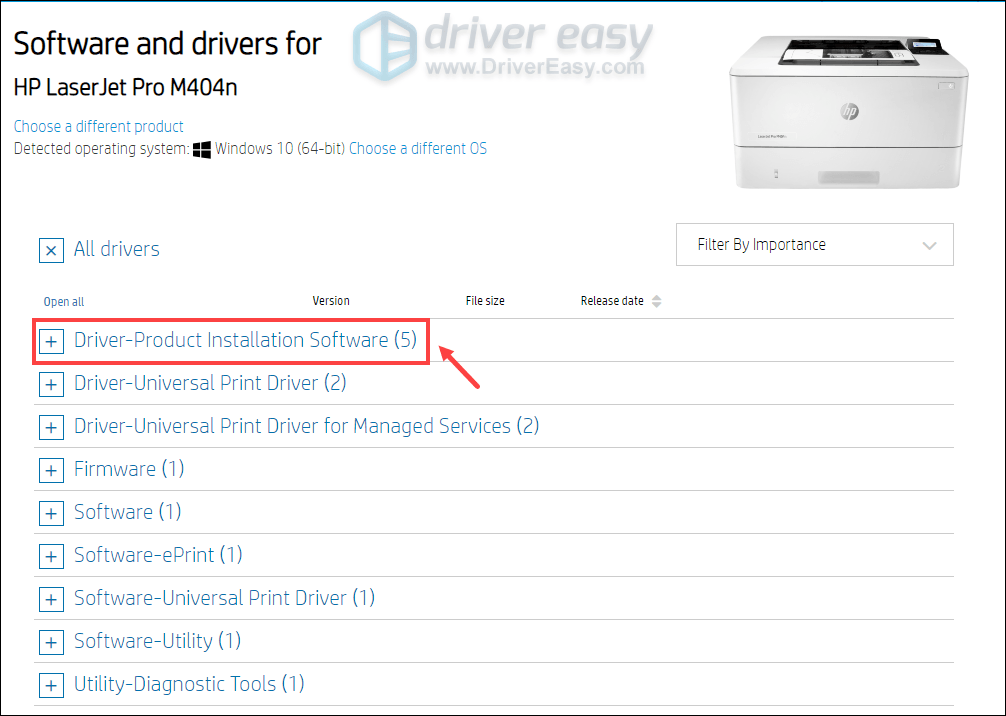Image resolution: width=1006 pixels, height=716 pixels.
Task: Click the Choose a different product link
Action: 98,126
